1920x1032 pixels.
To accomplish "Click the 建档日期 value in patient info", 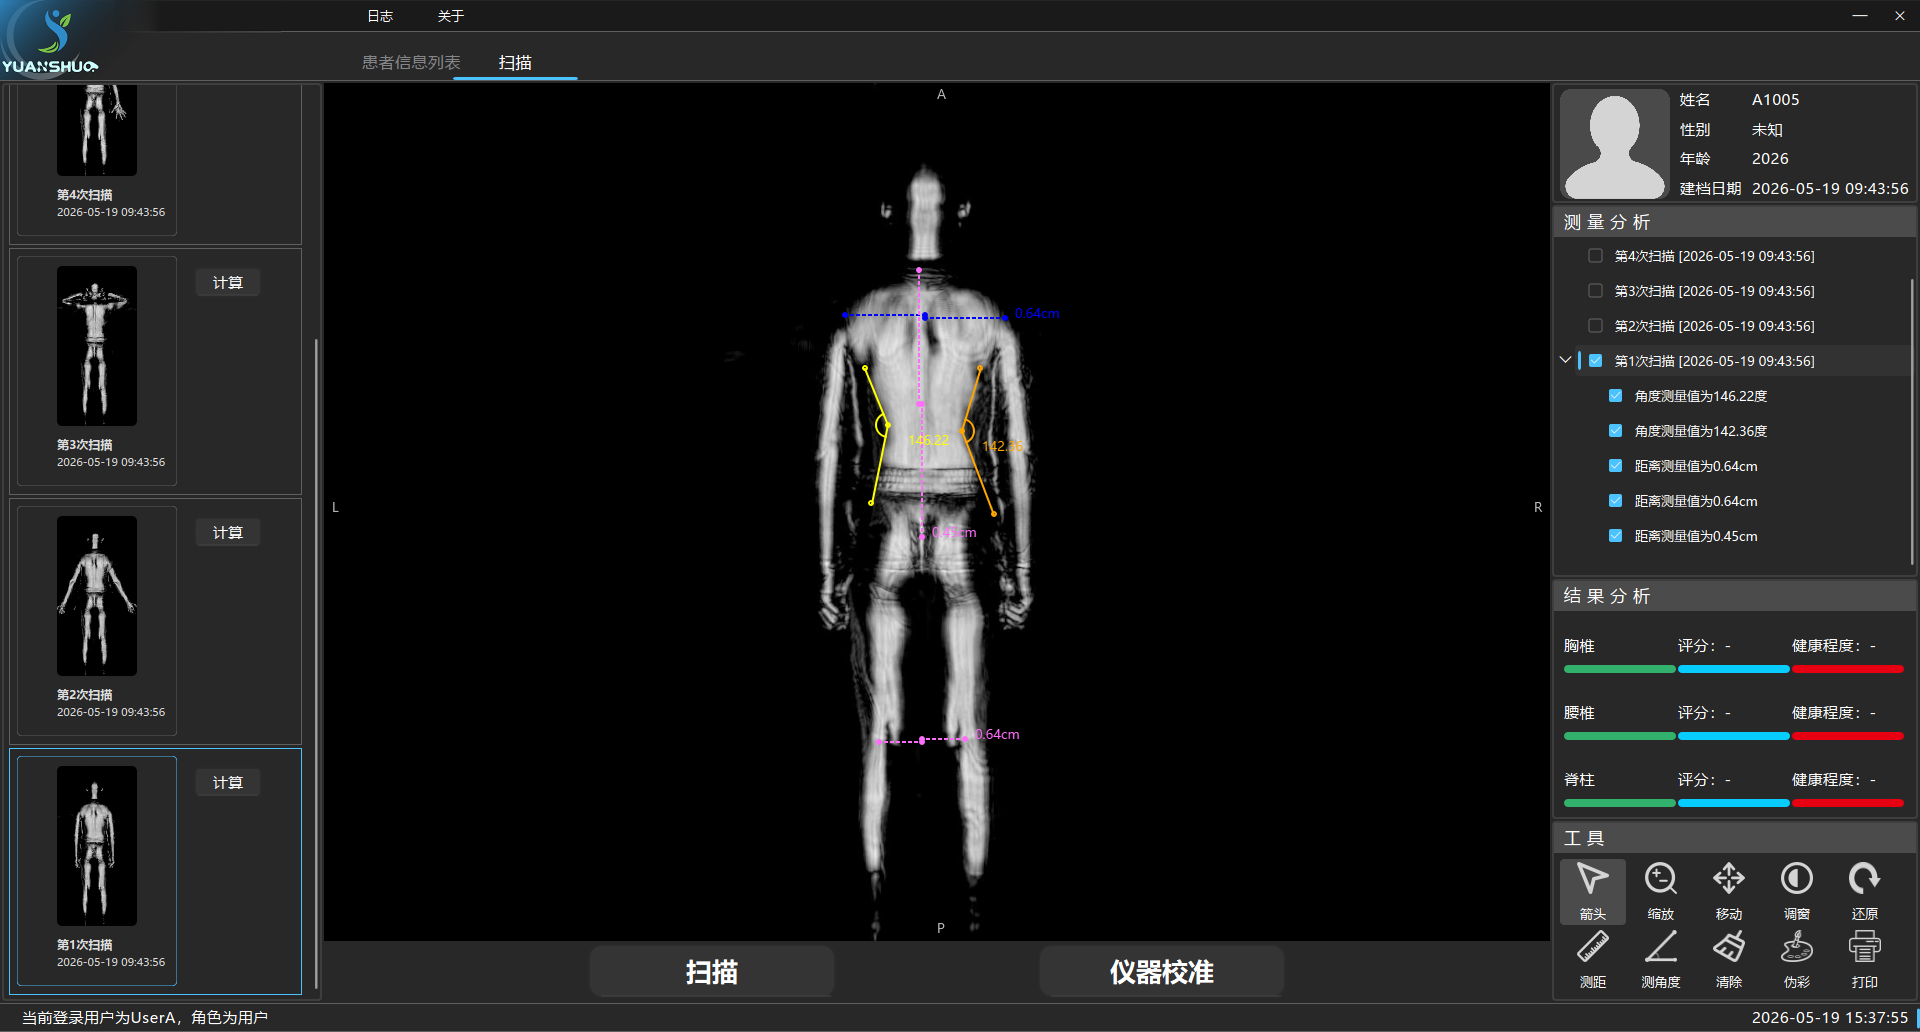I will click(x=1830, y=189).
